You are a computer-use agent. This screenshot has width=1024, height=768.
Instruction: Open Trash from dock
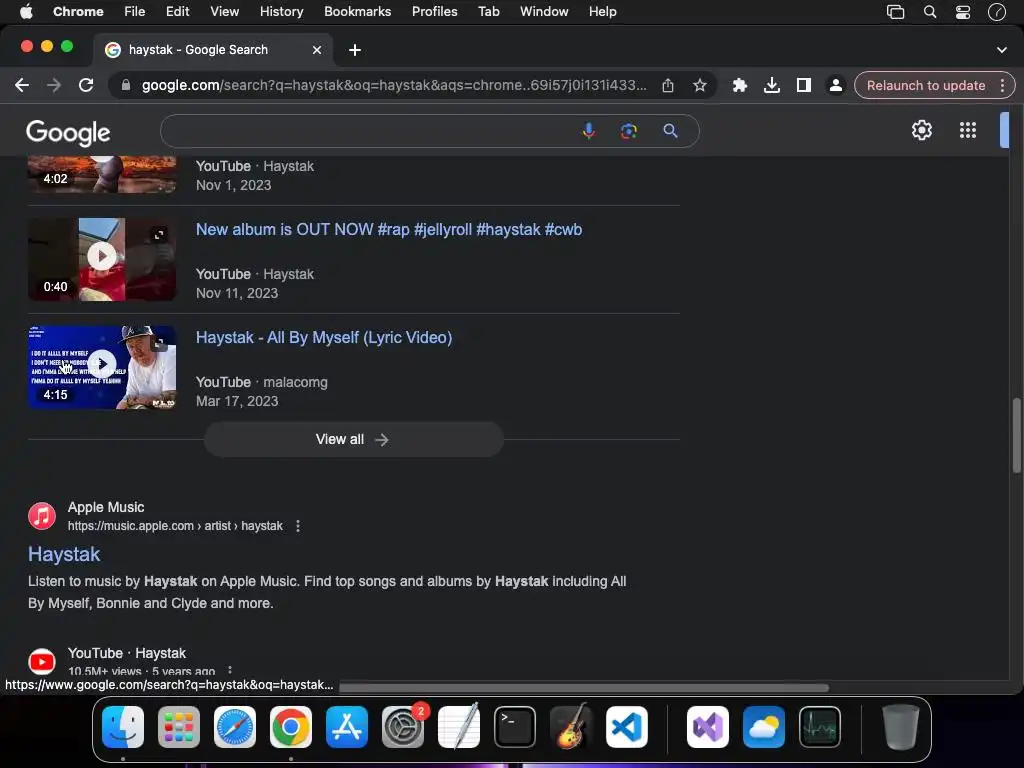(x=901, y=727)
